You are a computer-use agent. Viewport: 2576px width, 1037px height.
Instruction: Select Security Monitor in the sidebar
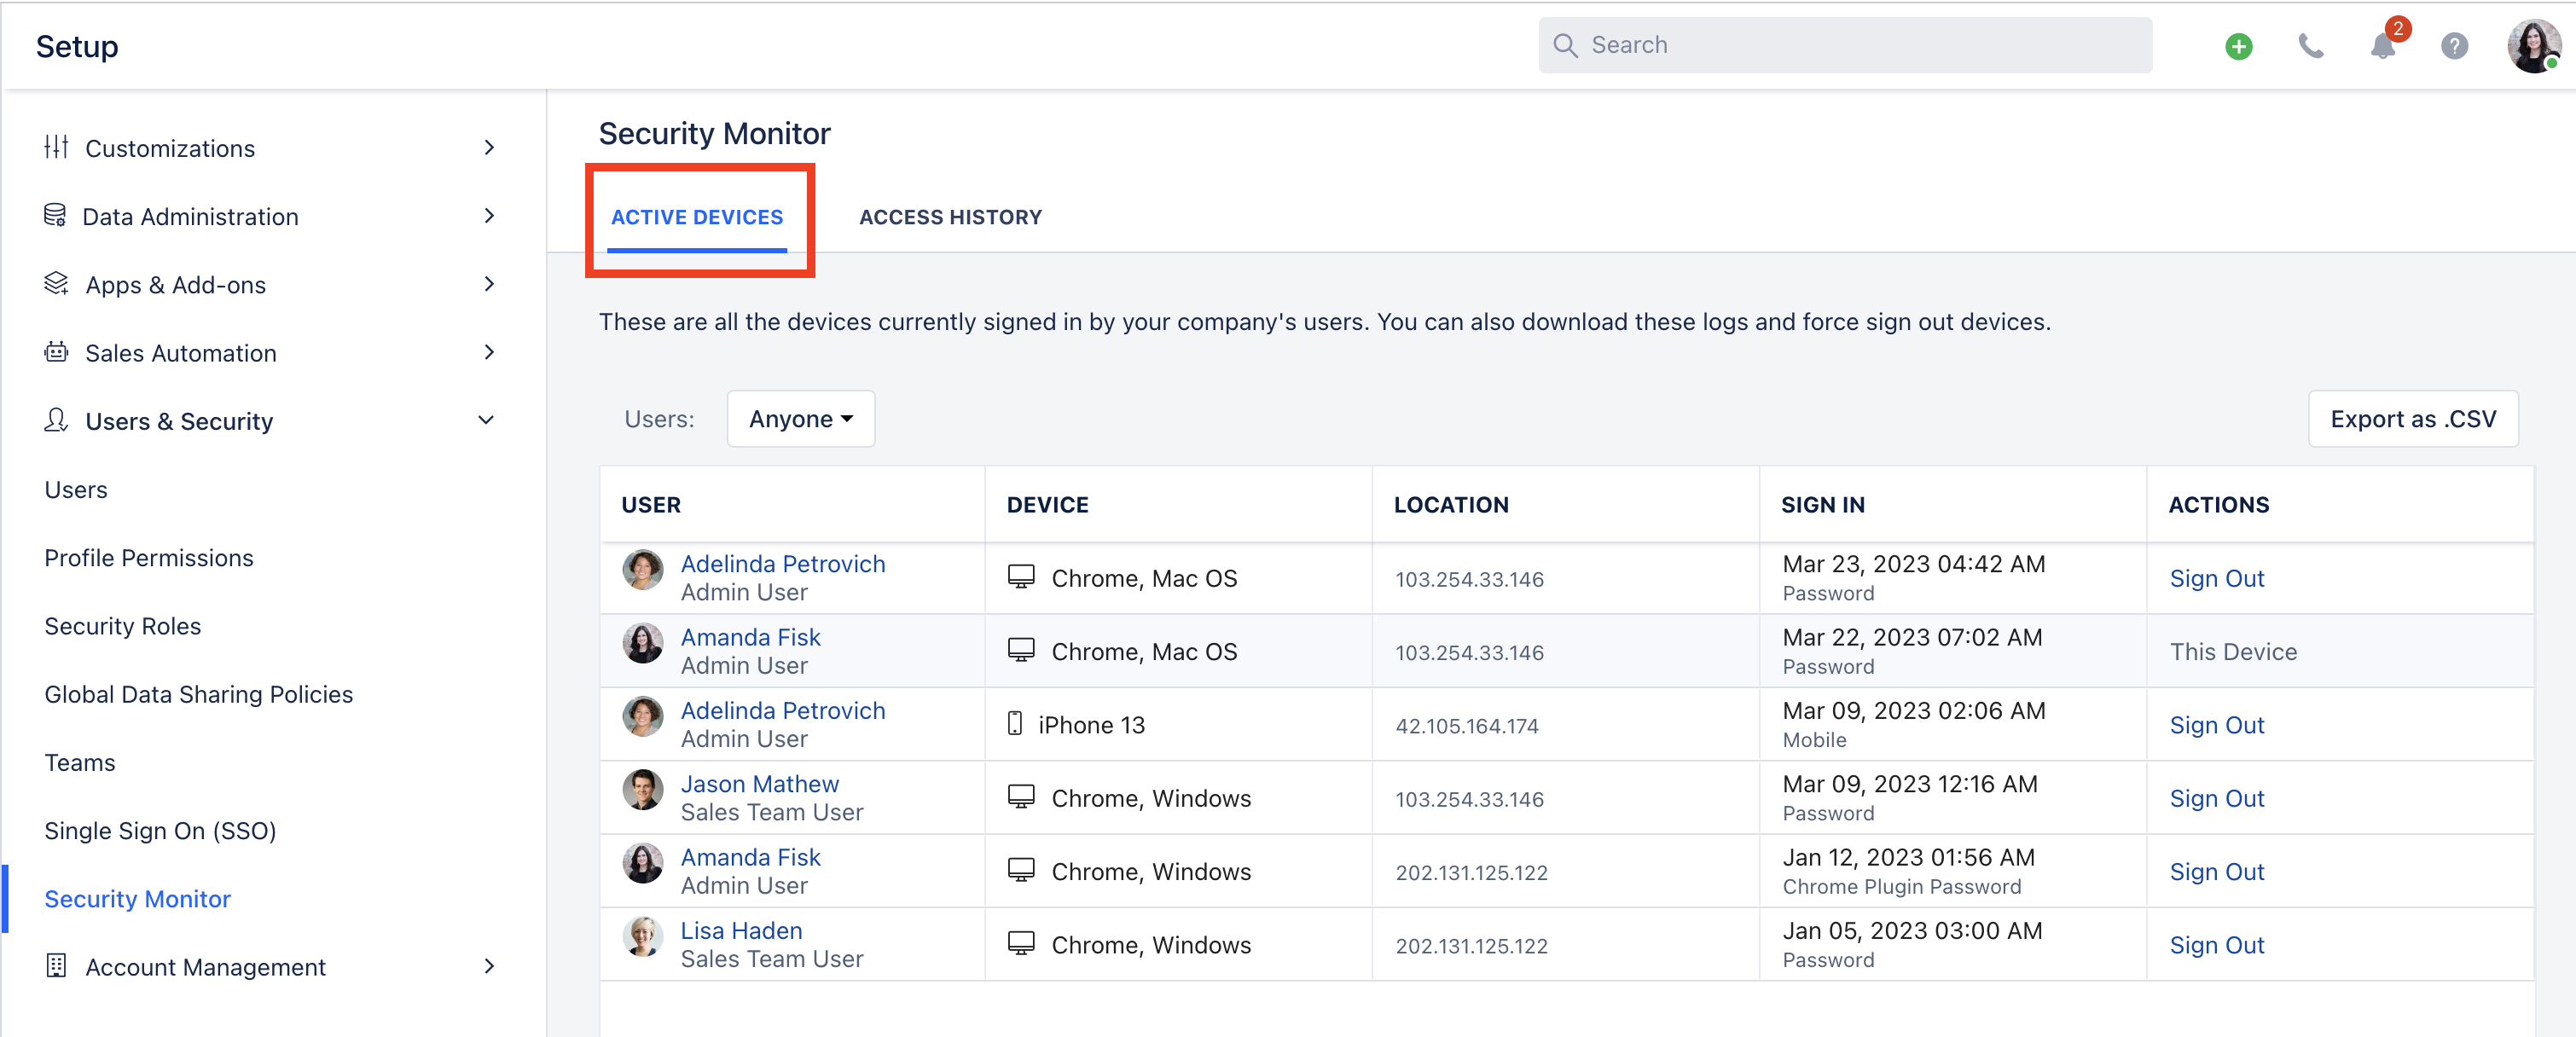[x=138, y=898]
